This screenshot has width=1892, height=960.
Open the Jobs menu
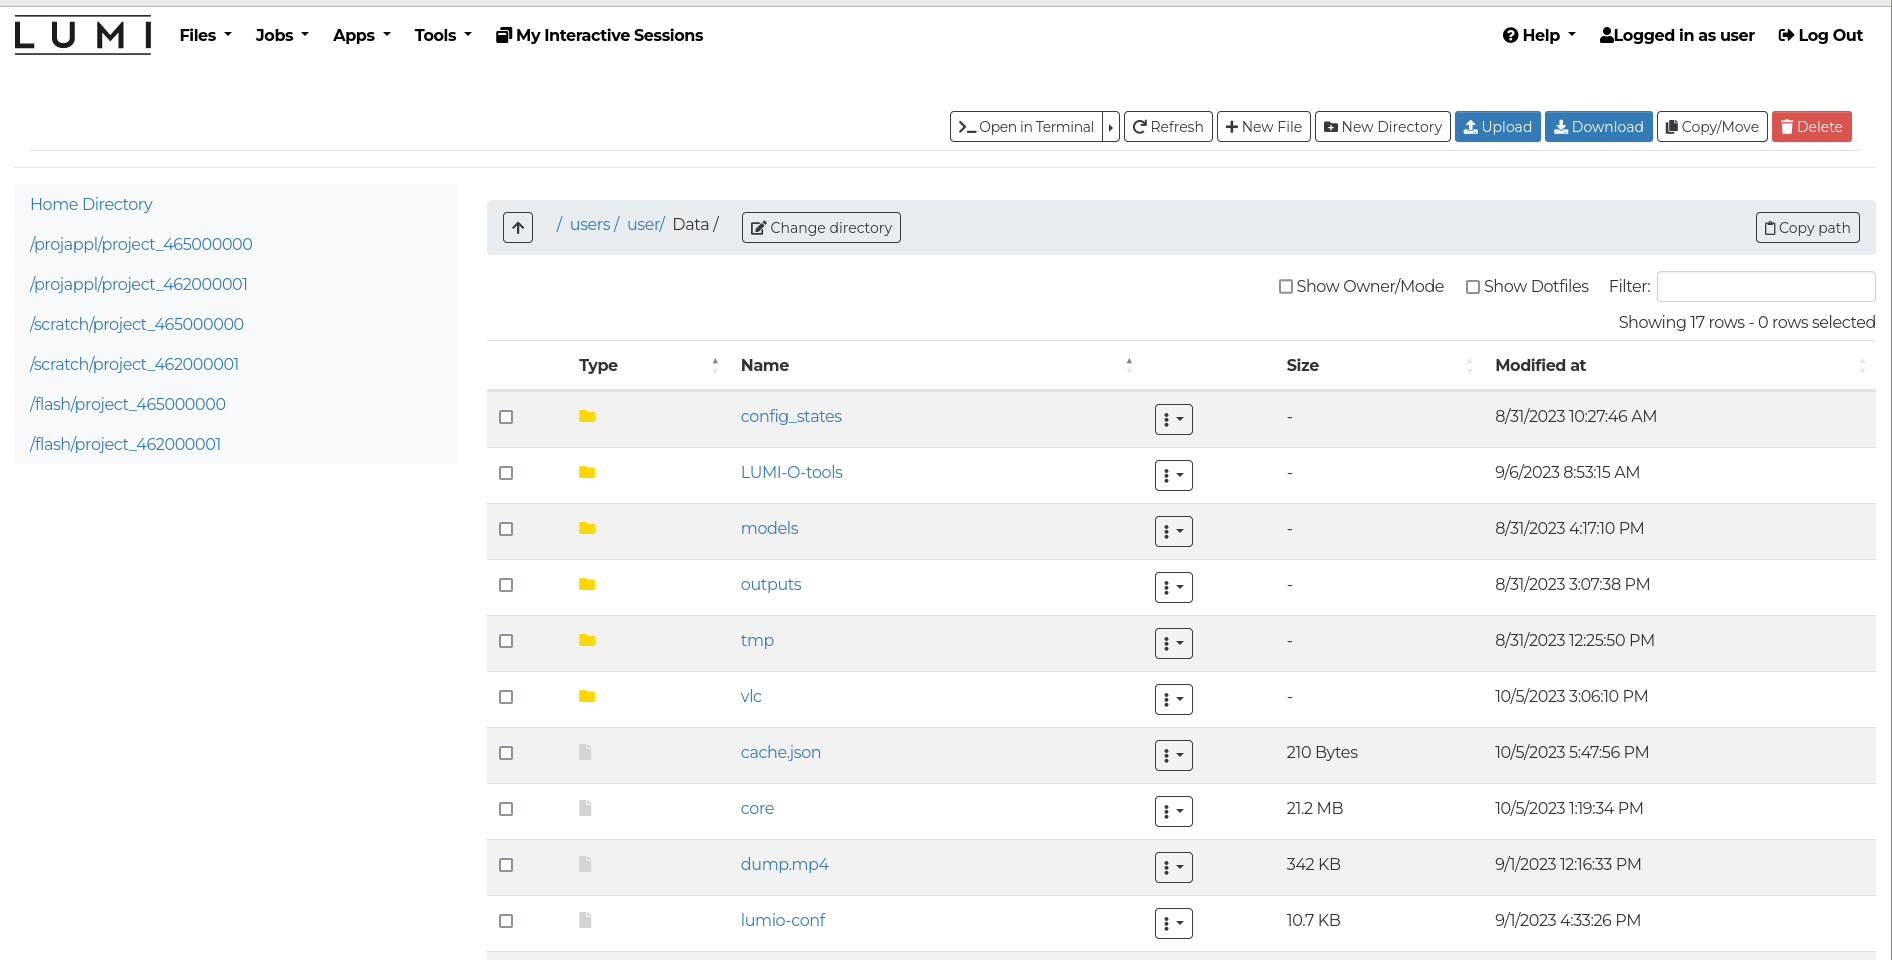280,35
